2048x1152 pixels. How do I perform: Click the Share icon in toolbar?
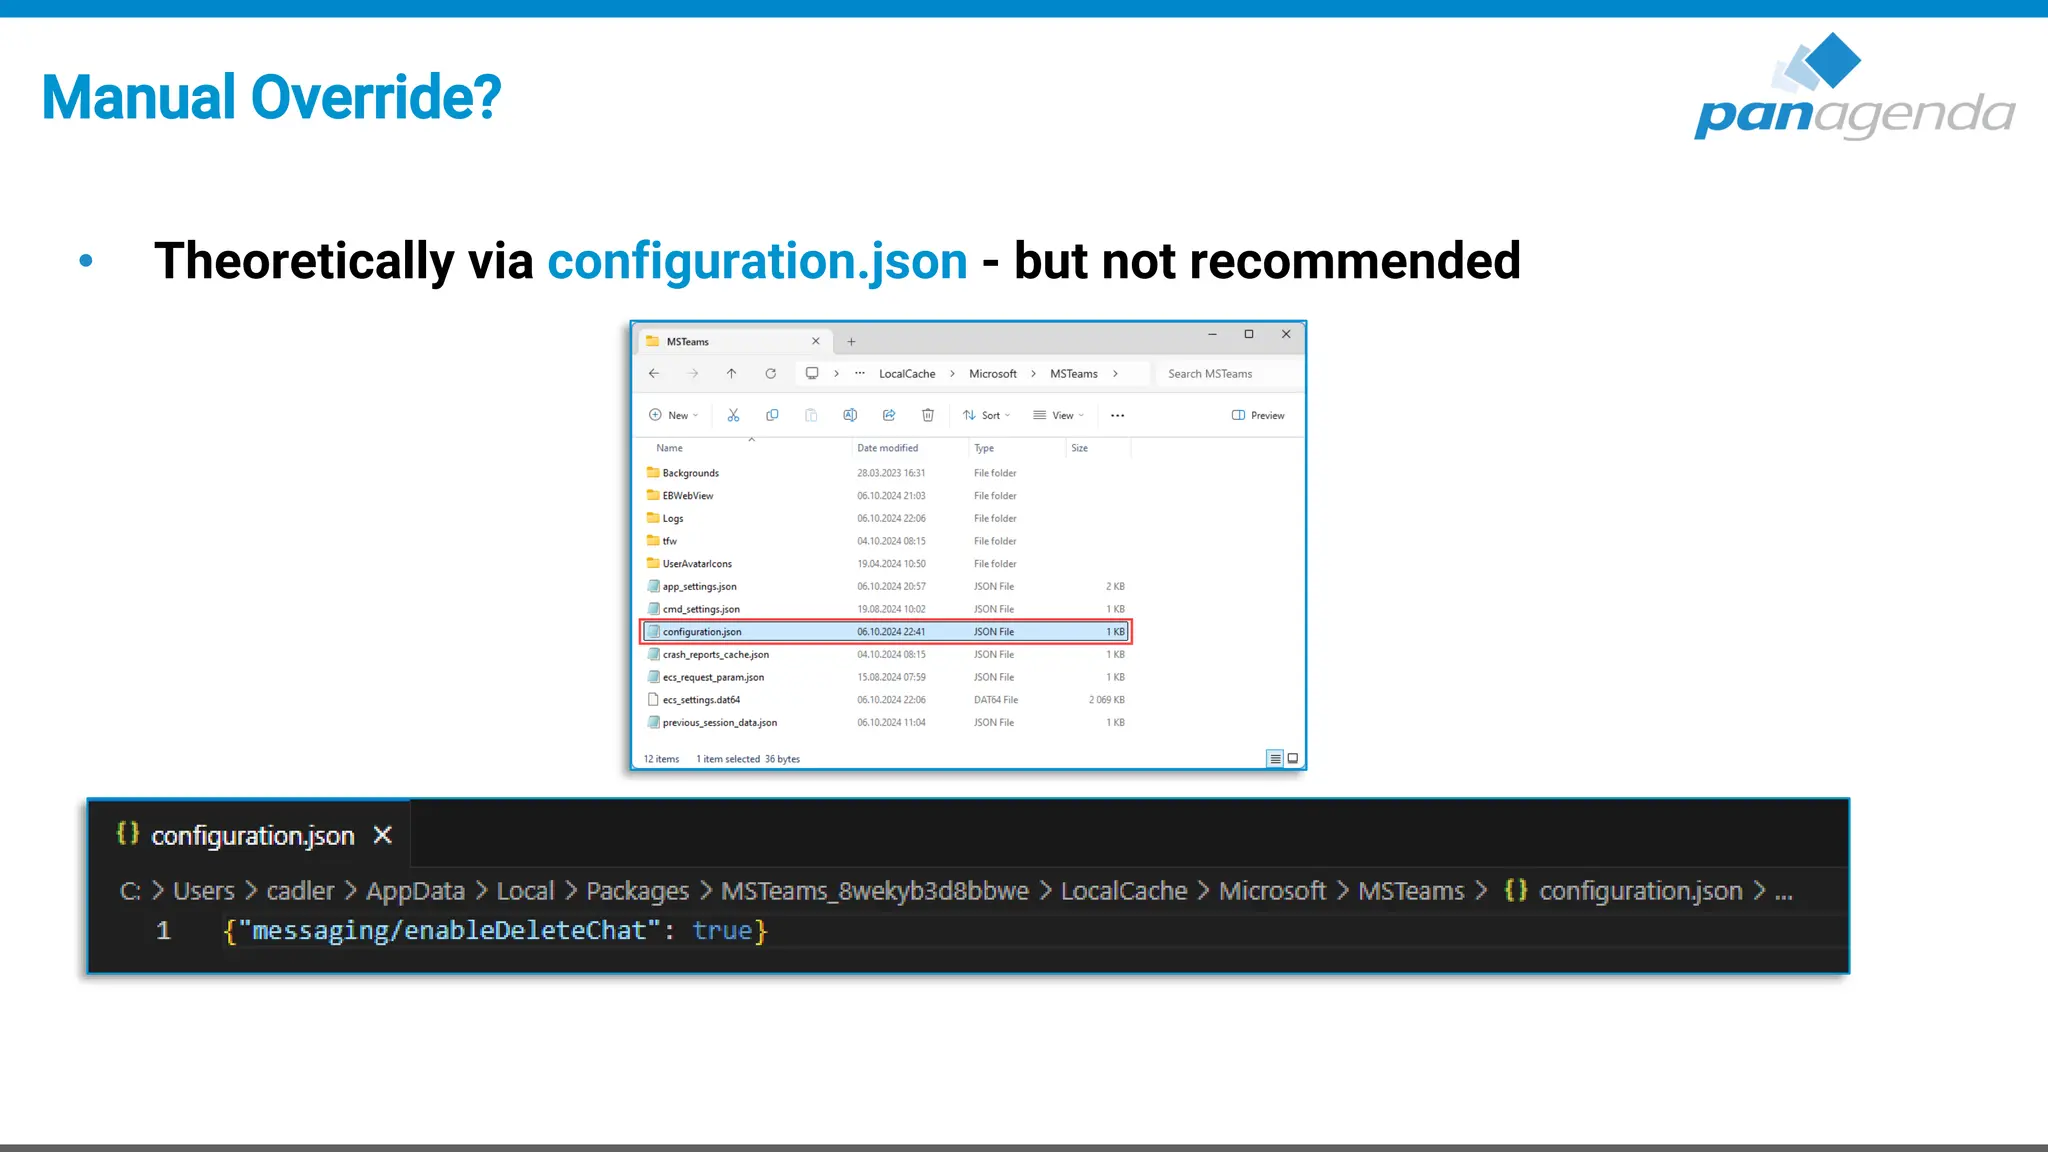[x=889, y=415]
